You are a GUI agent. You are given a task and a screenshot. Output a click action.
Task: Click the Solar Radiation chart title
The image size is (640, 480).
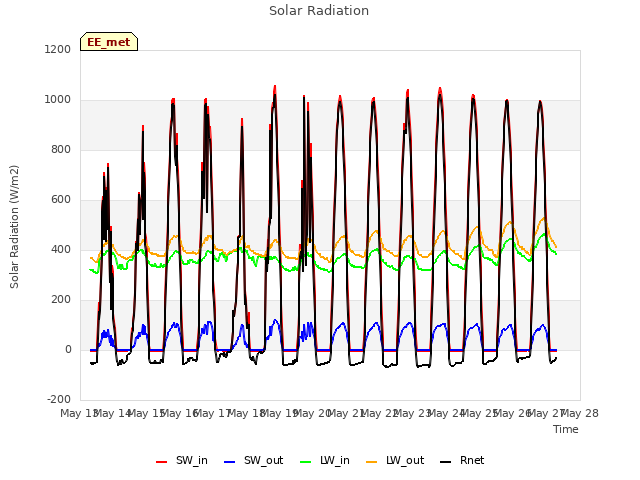(x=319, y=11)
